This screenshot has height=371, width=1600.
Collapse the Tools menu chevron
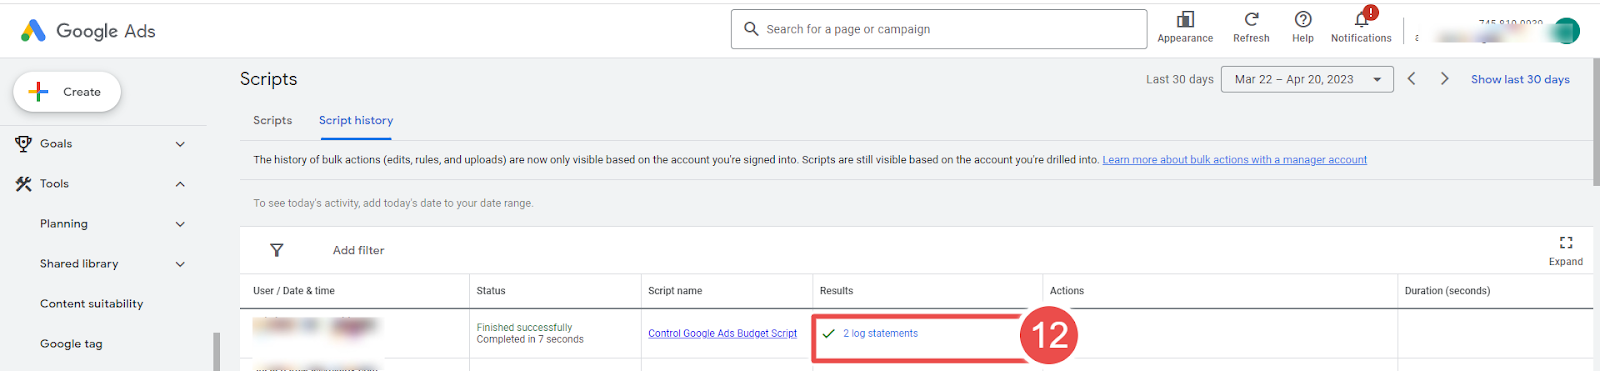click(x=180, y=184)
